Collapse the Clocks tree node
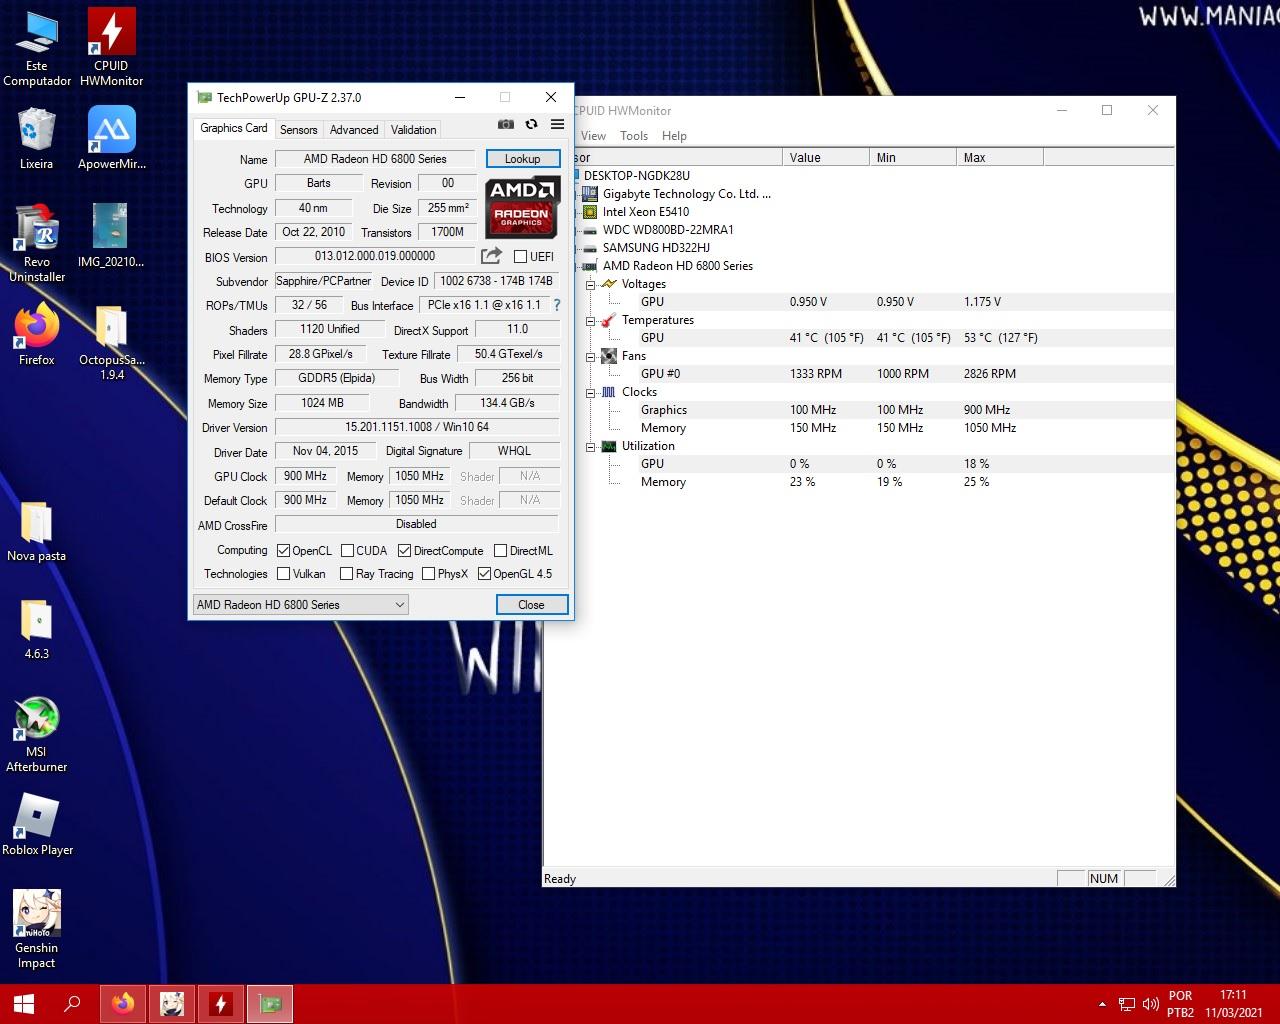 (590, 392)
